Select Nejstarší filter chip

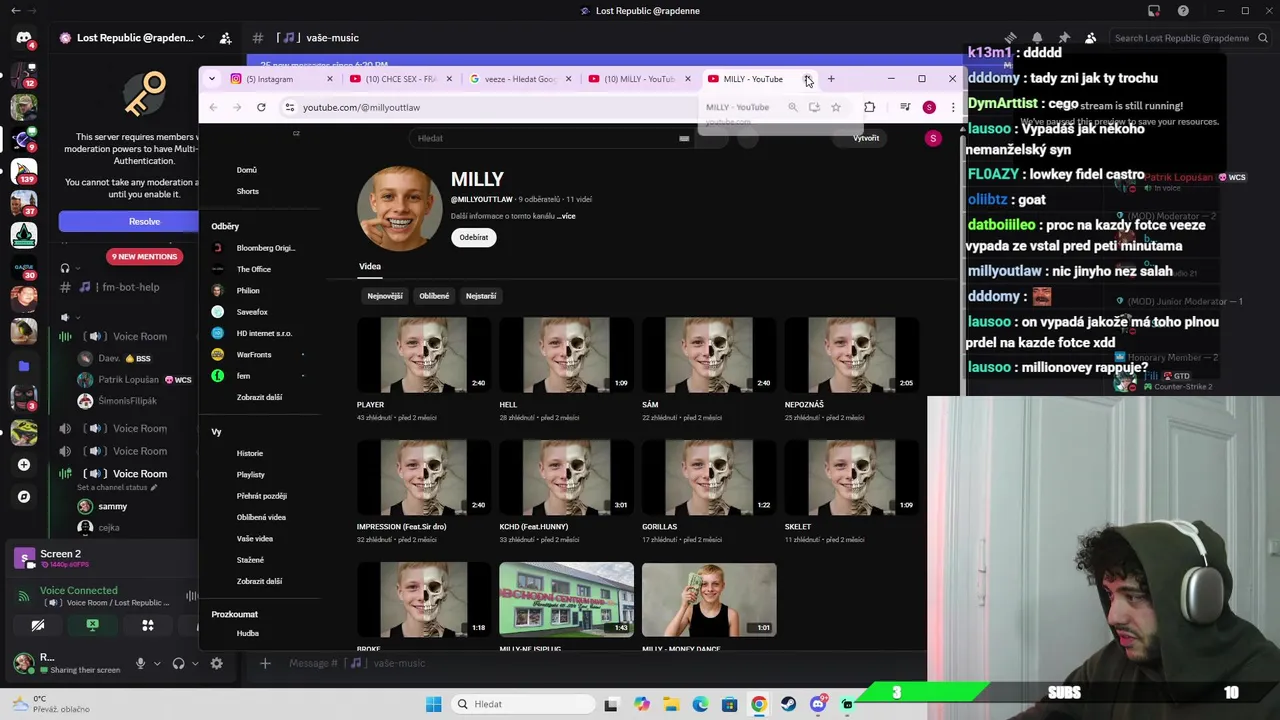481,296
